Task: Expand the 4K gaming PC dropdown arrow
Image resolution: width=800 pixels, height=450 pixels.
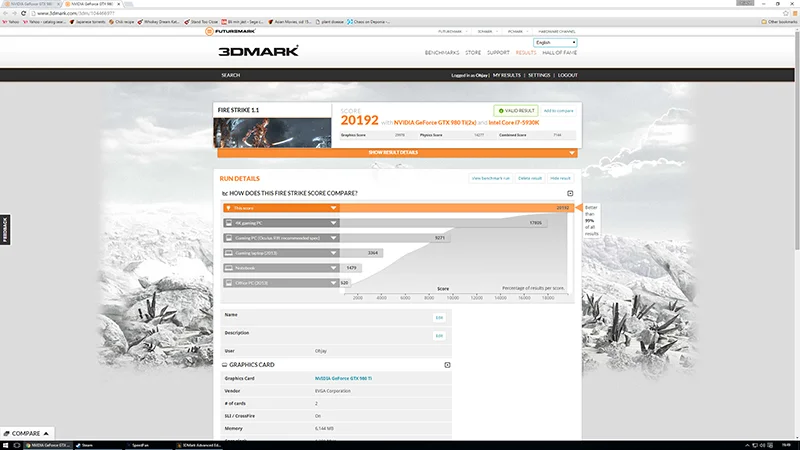Action: [333, 223]
